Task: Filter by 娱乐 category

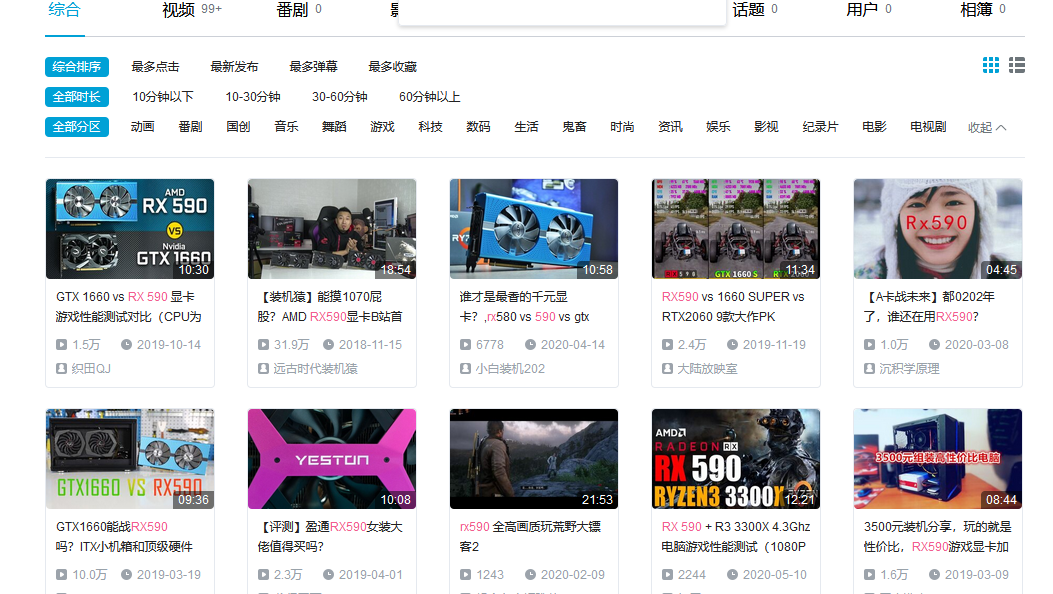Action: click(718, 126)
